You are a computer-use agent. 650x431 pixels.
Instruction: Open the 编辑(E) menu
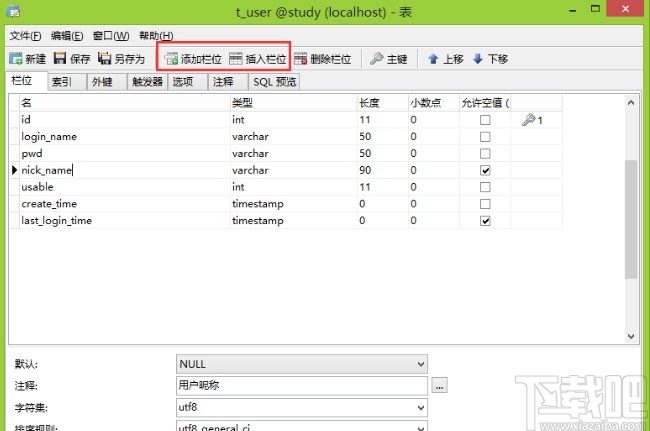(67, 36)
